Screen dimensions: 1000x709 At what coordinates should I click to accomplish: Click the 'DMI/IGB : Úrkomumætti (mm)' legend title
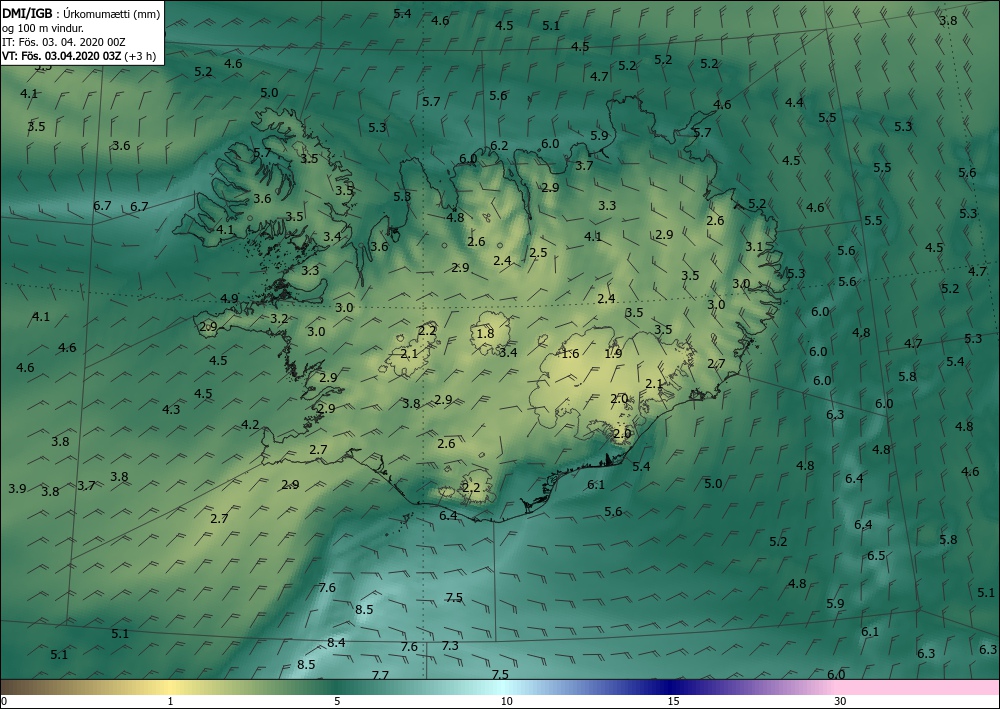(80, 13)
